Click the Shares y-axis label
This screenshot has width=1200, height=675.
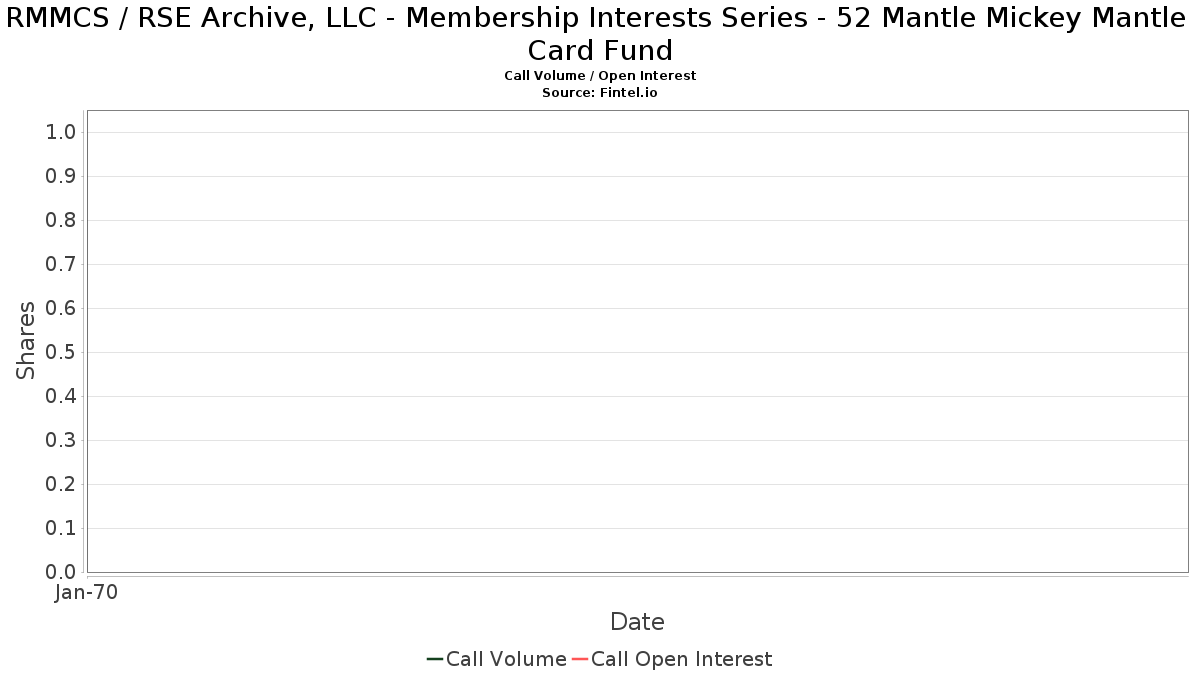point(26,340)
